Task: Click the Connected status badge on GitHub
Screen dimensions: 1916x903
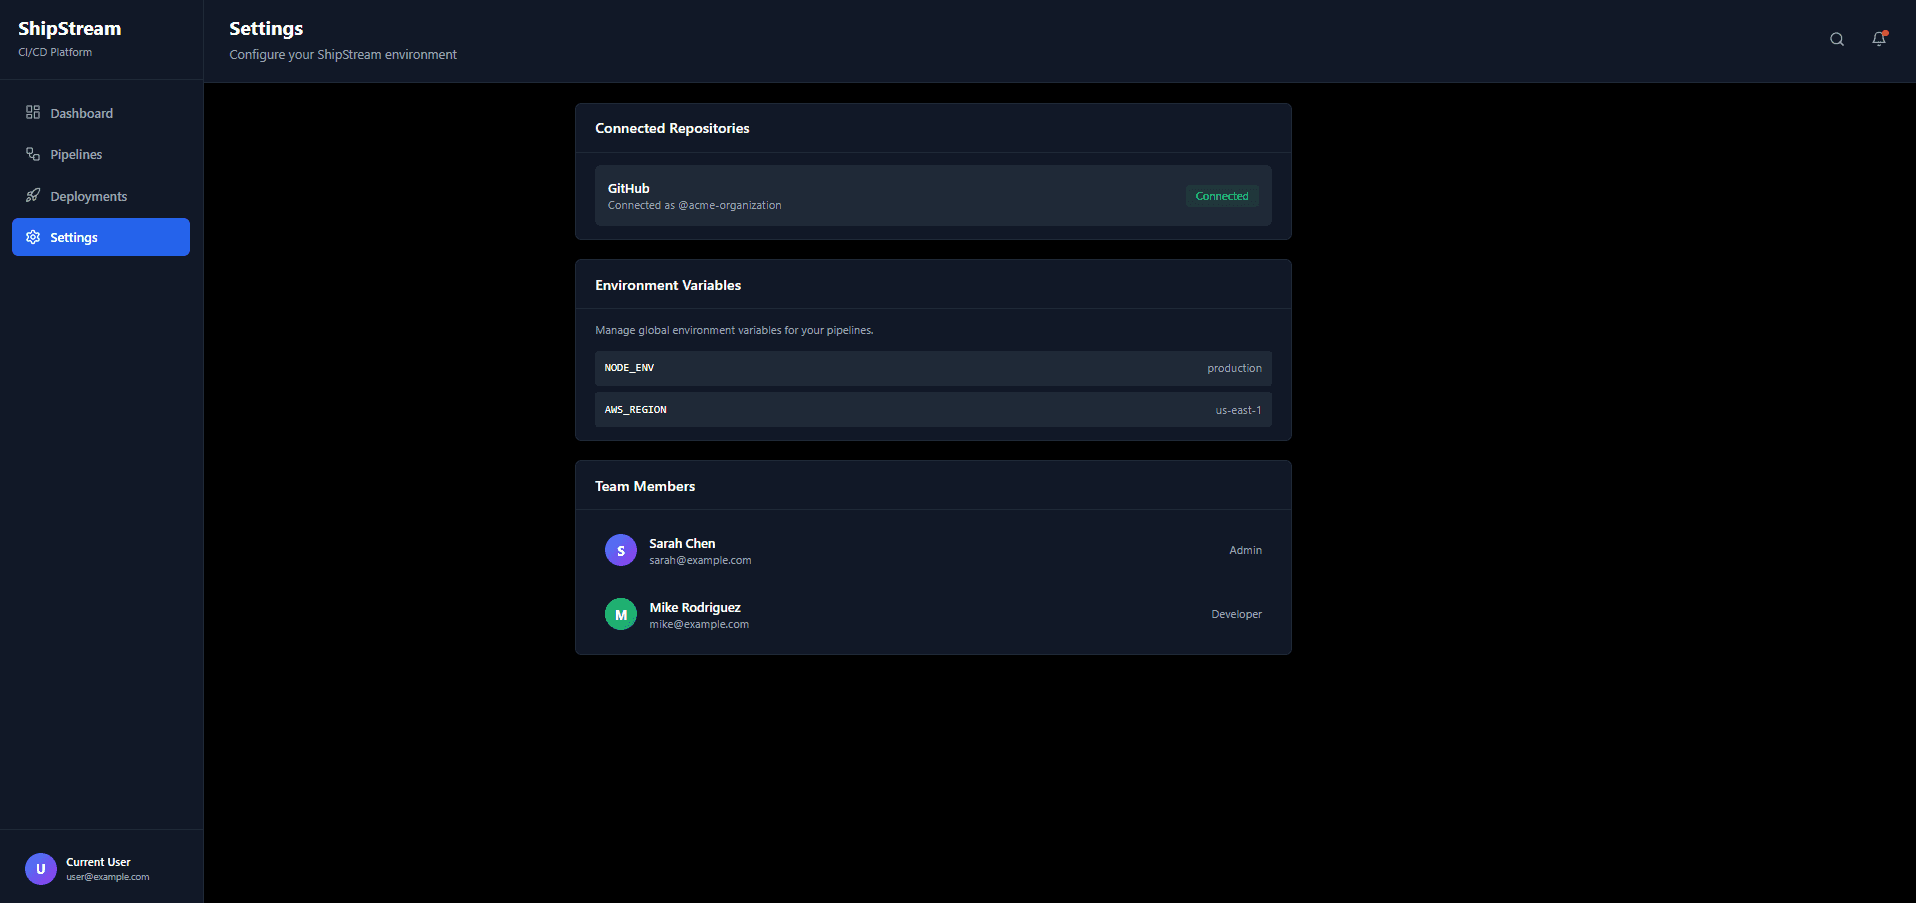Action: (x=1222, y=196)
